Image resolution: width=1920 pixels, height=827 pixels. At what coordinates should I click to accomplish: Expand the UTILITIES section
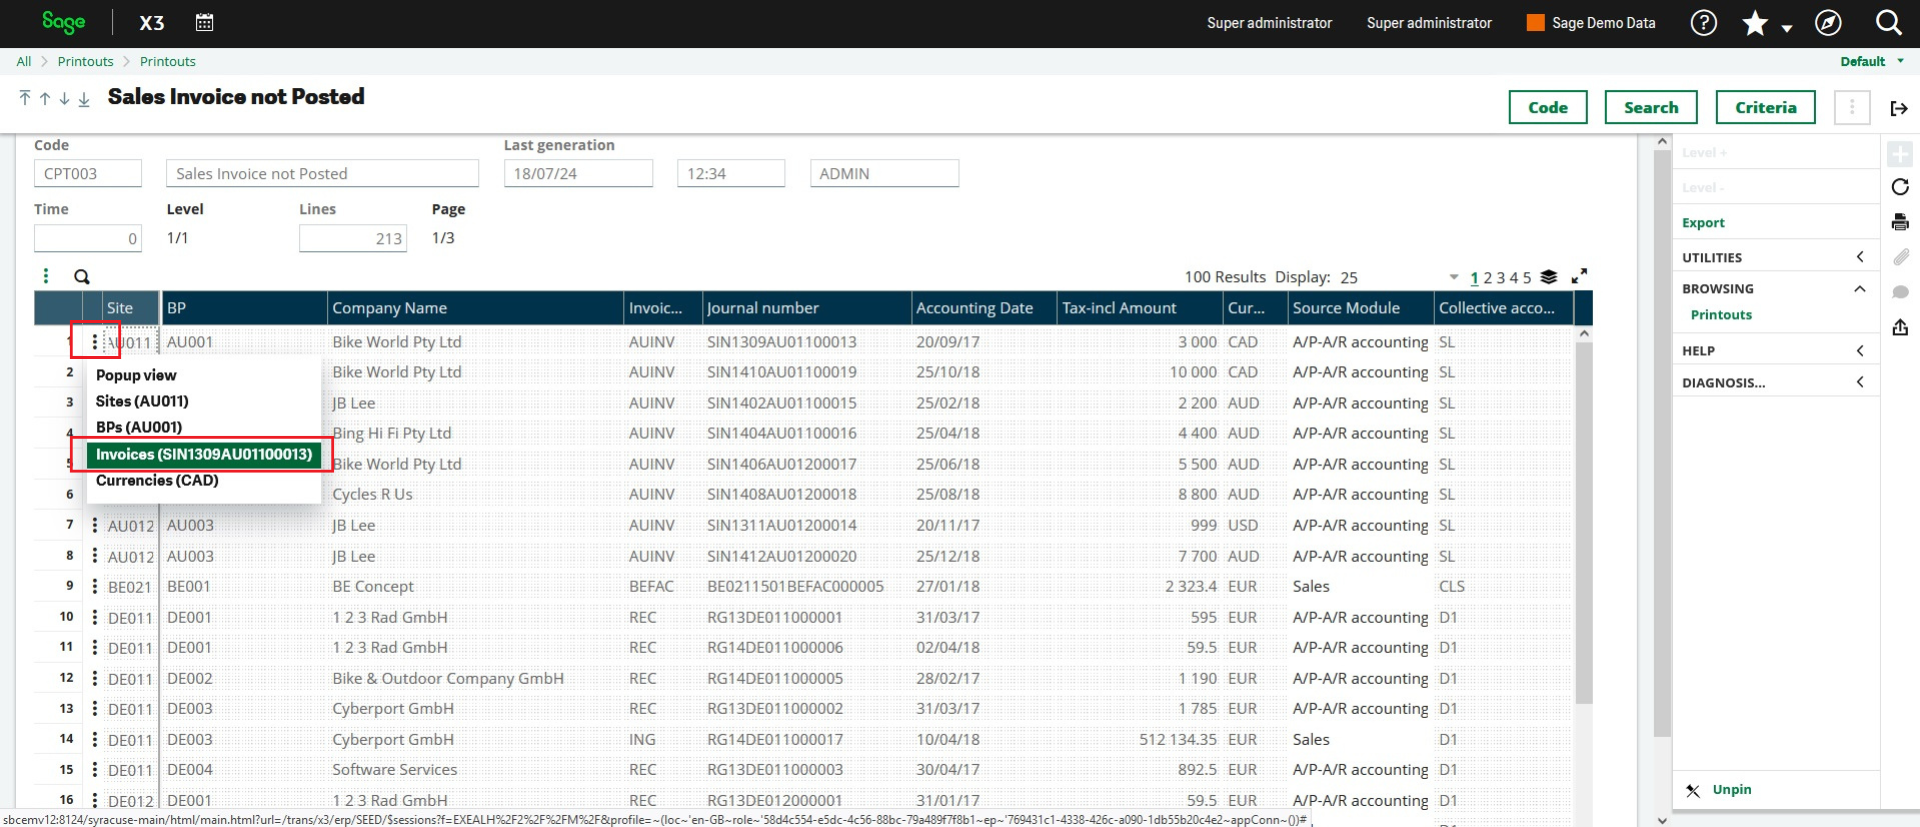tap(1775, 257)
